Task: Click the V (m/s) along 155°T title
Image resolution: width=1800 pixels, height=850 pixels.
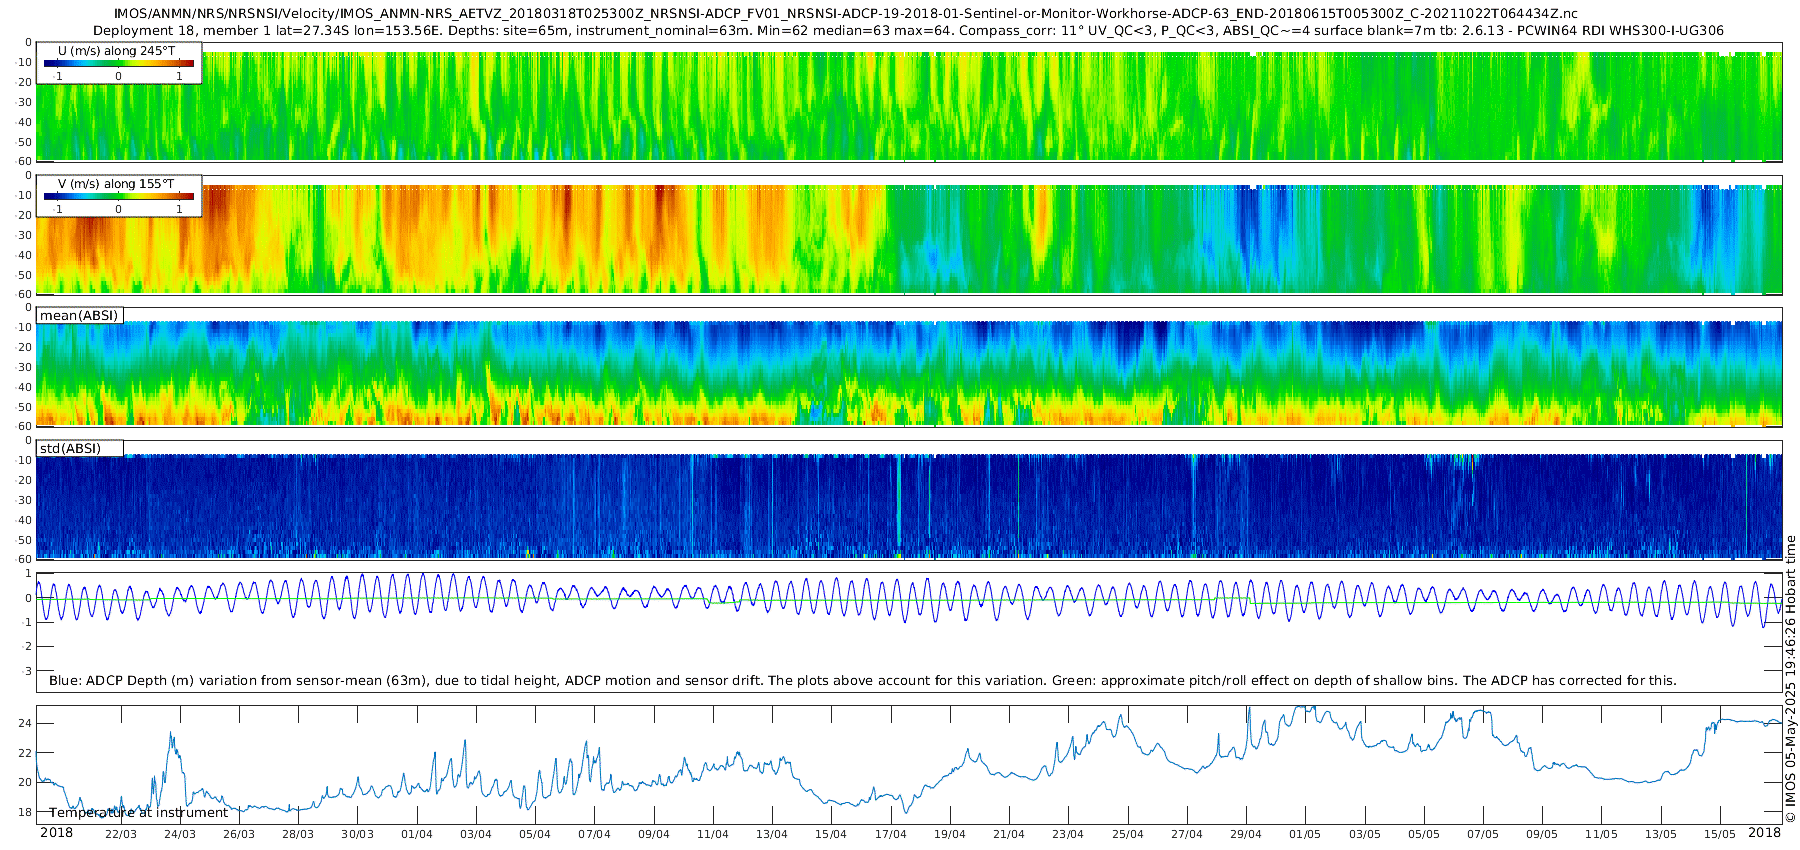Action: tap(116, 184)
